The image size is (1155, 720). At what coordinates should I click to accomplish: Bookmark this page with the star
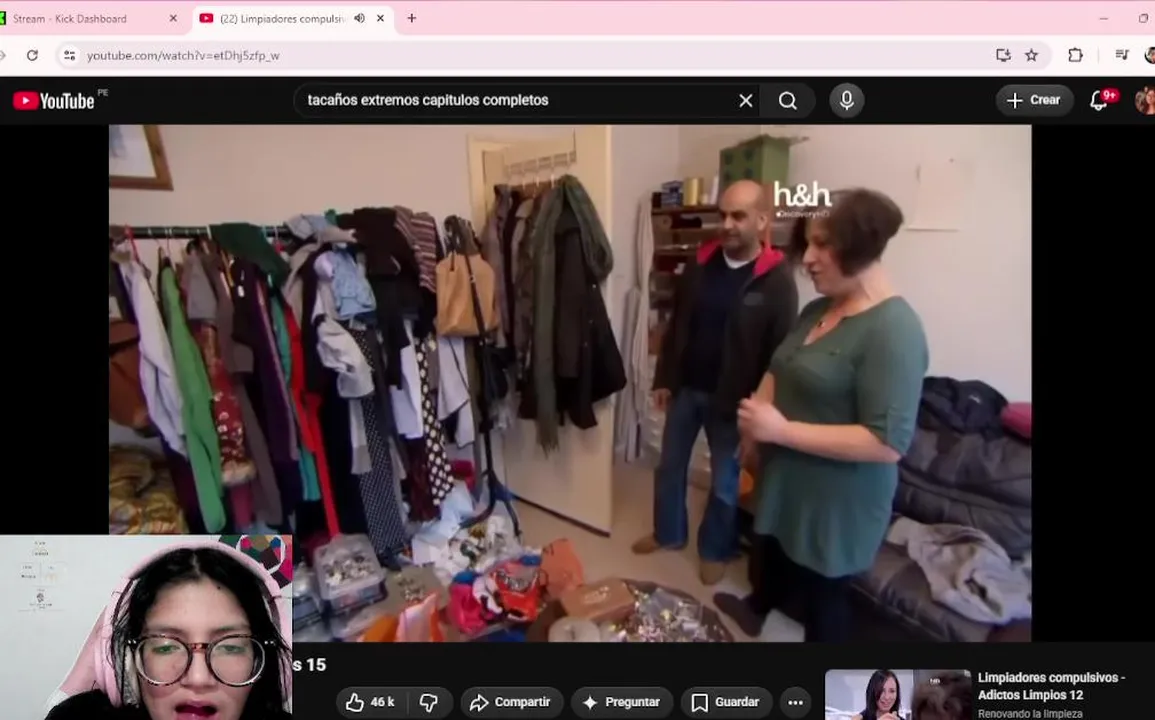[1032, 55]
